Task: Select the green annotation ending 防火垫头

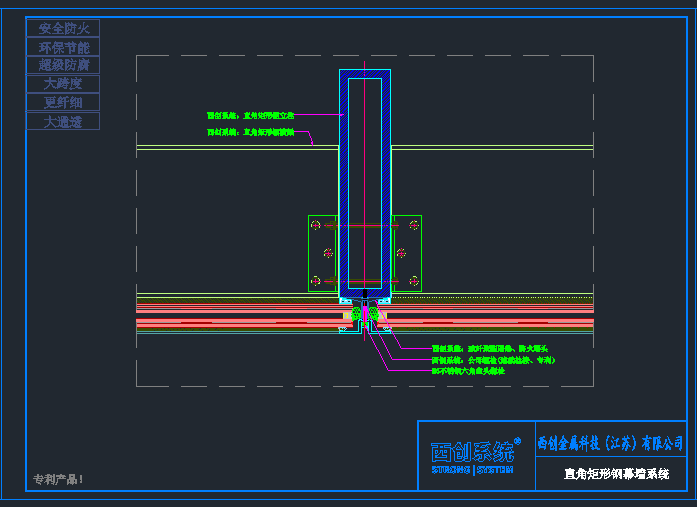Action: [490, 348]
